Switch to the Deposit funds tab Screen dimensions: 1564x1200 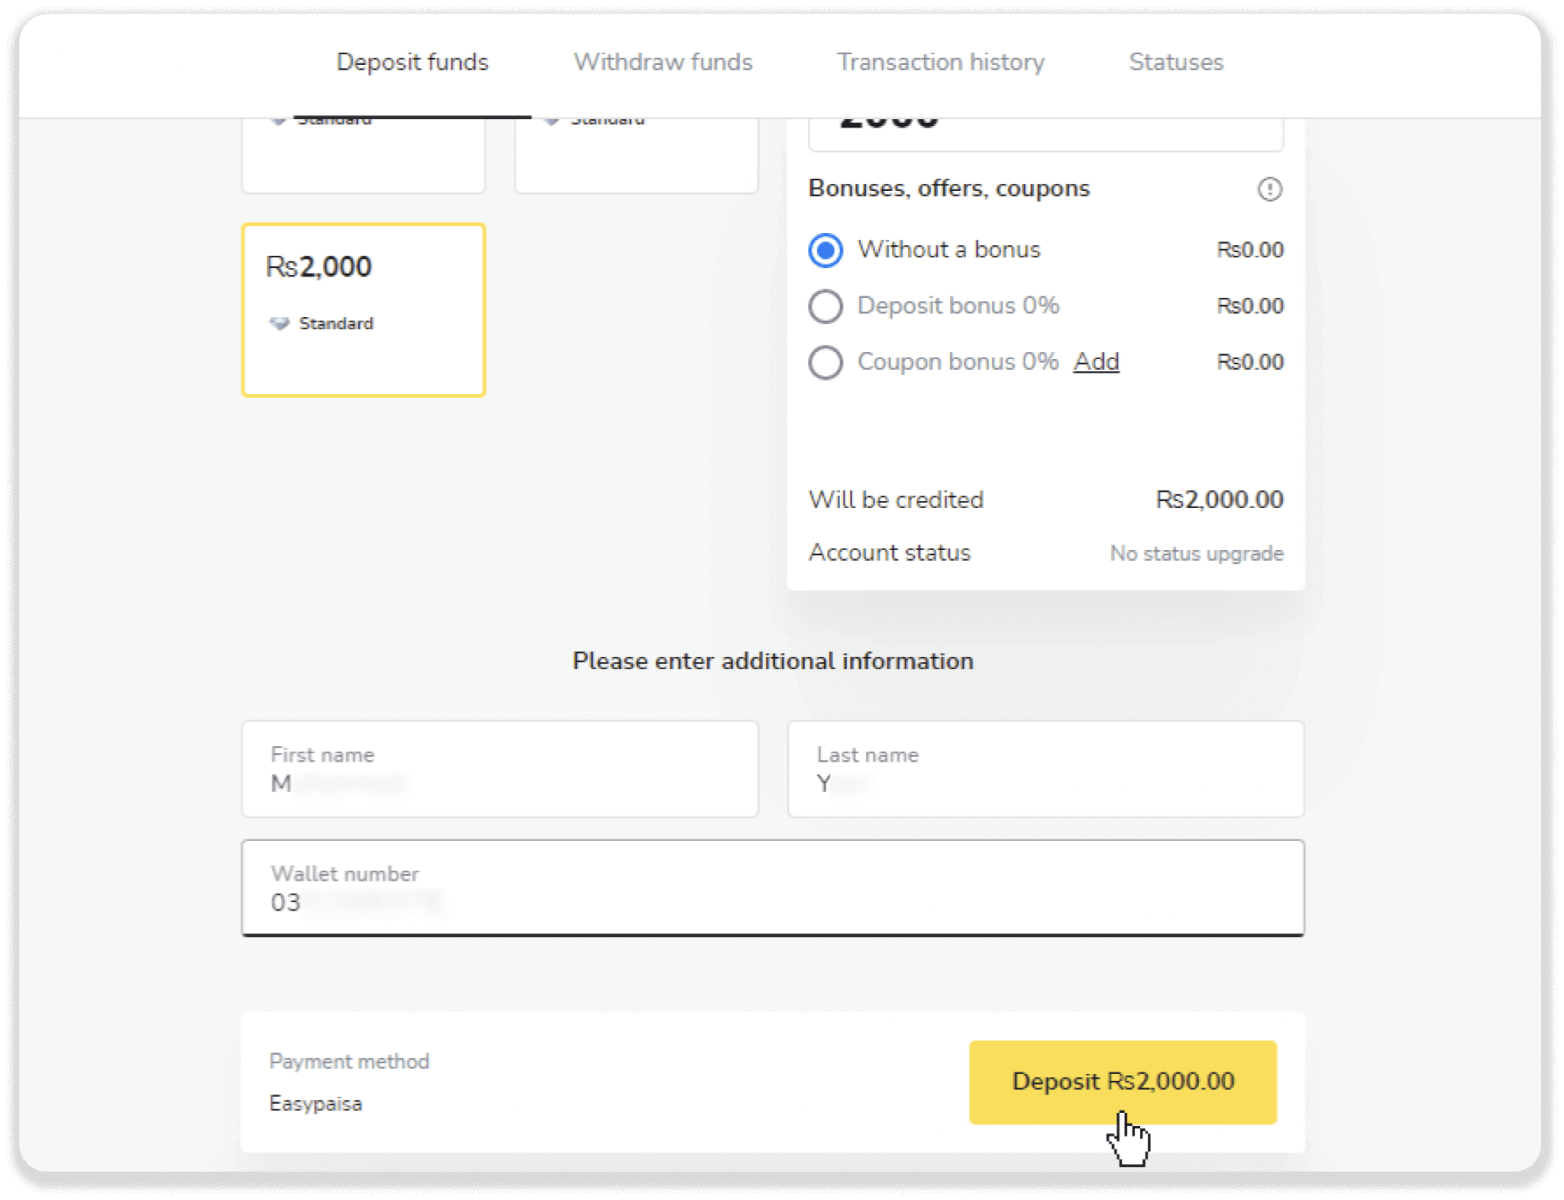(412, 62)
